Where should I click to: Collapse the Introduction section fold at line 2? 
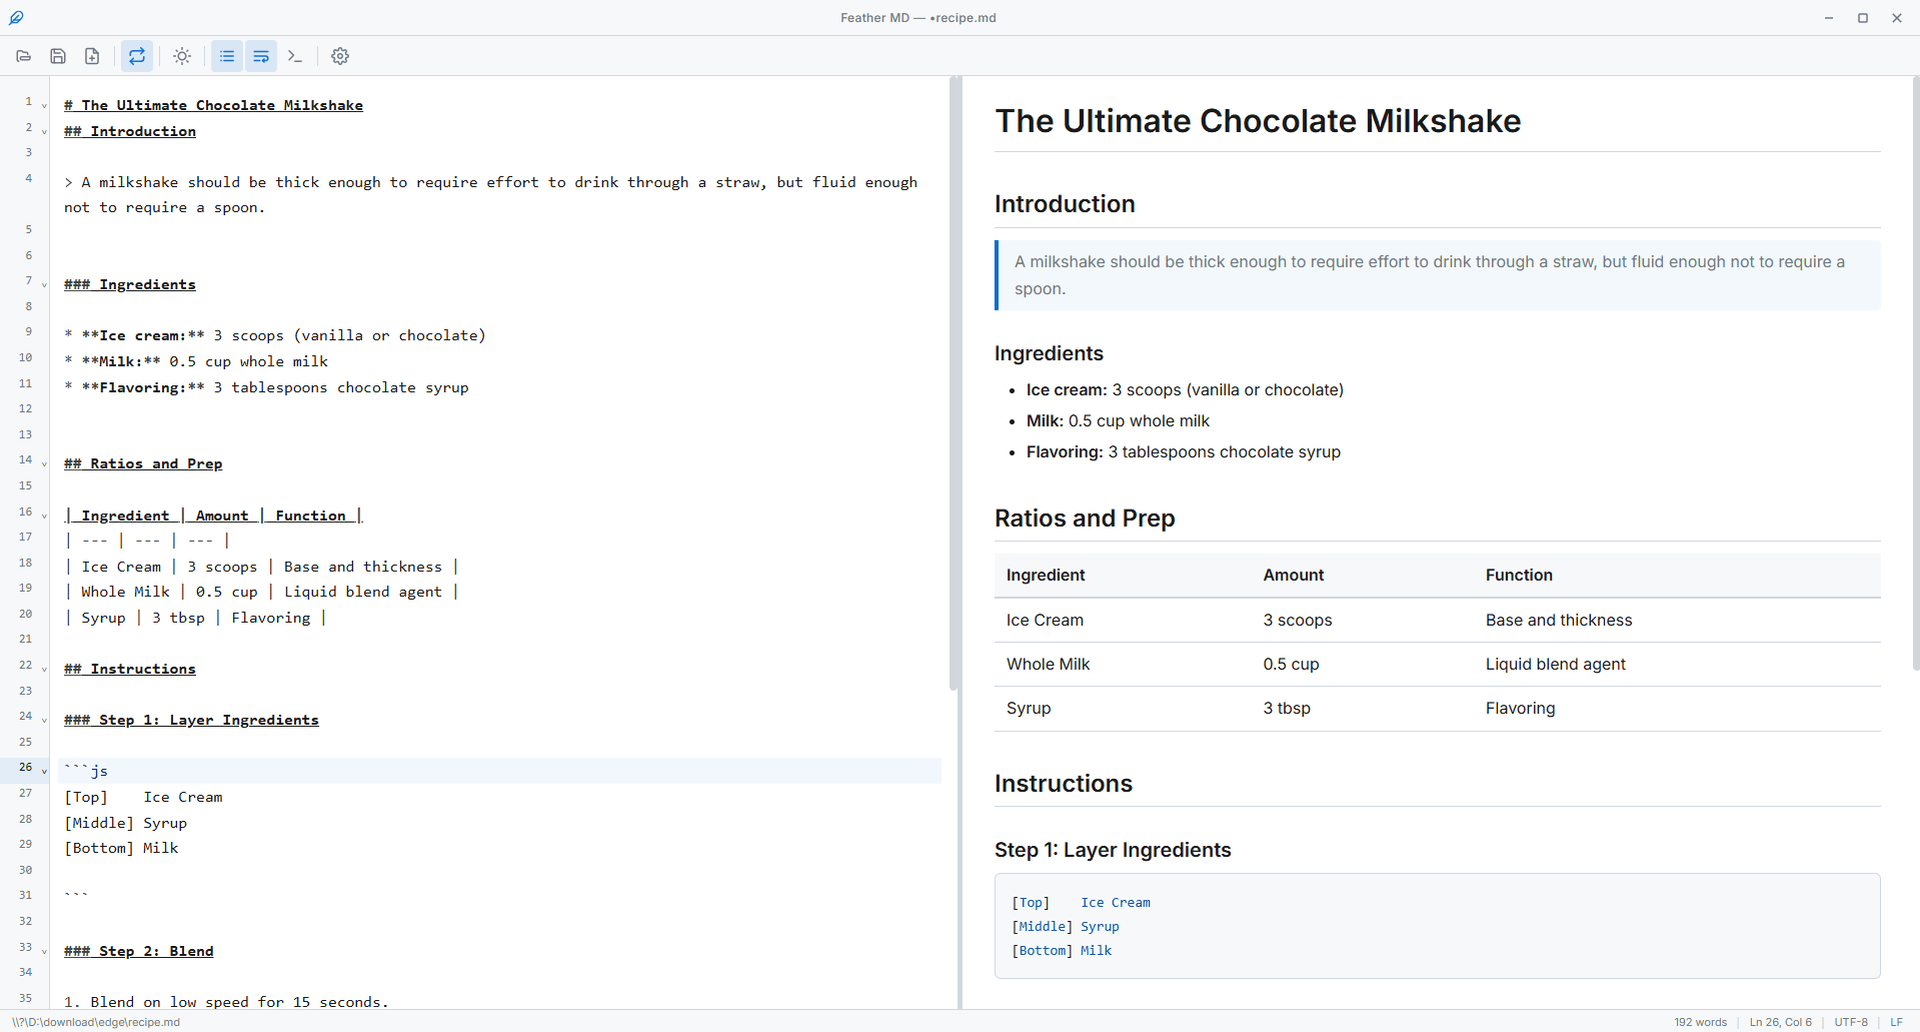click(x=44, y=131)
